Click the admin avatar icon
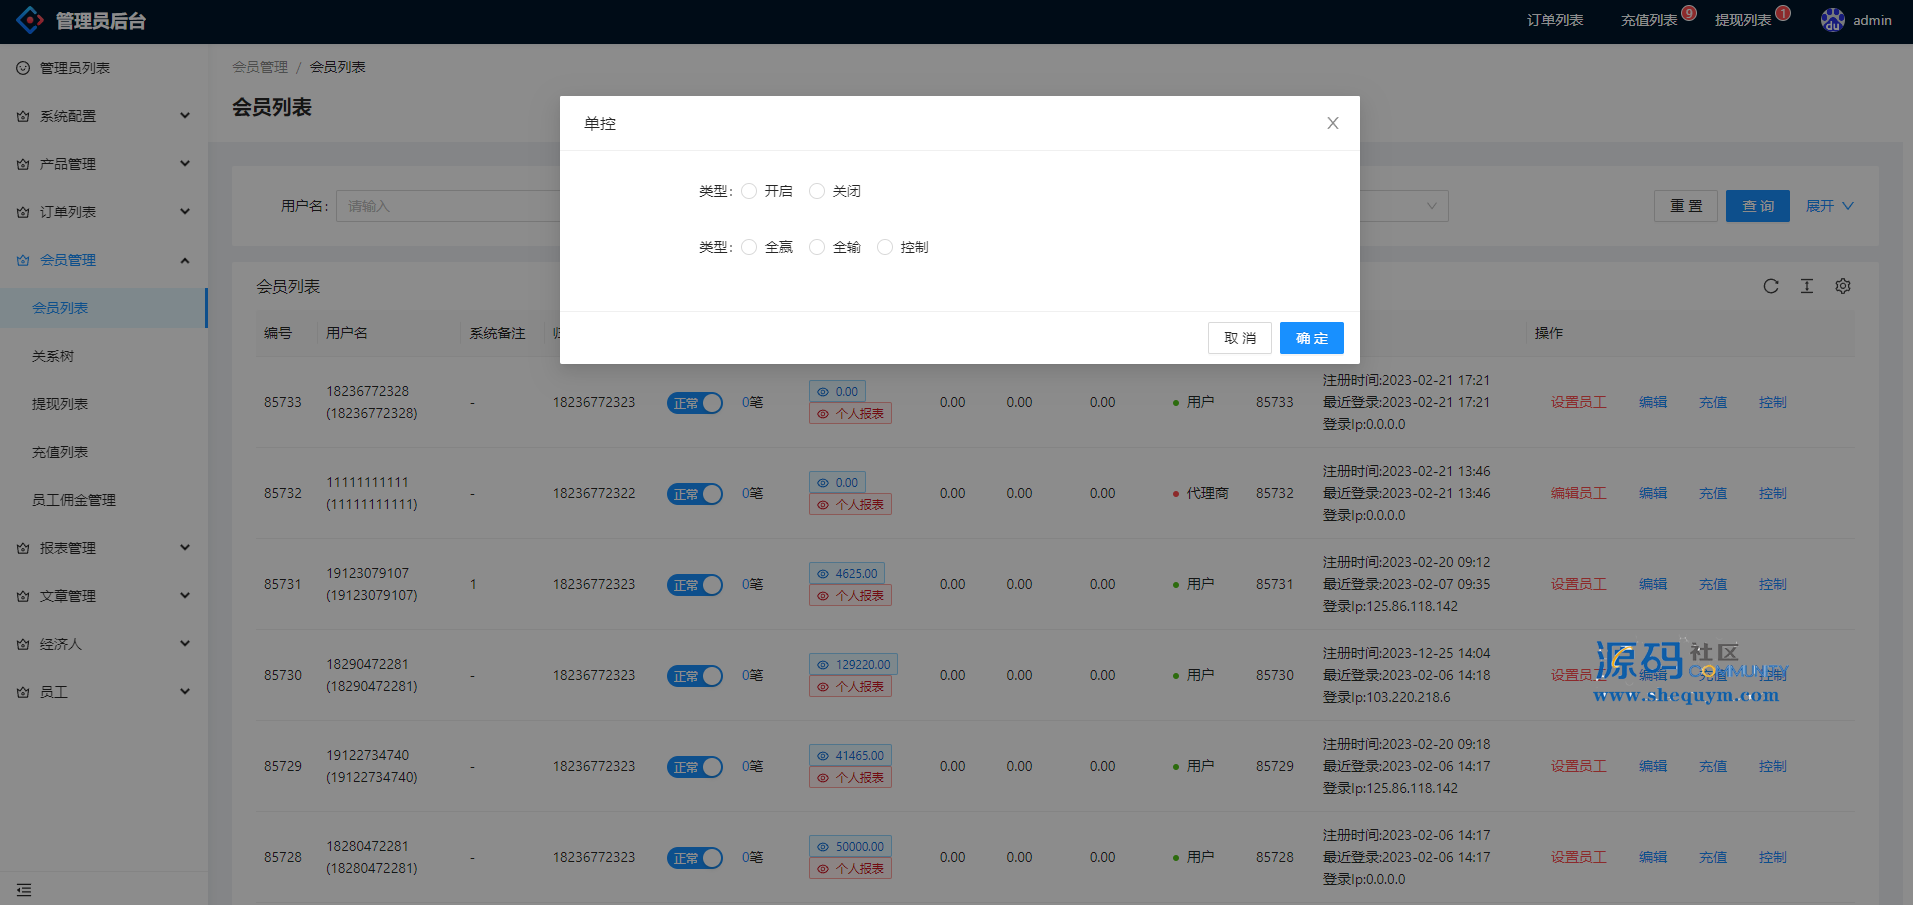This screenshot has width=1913, height=905. 1832,20
